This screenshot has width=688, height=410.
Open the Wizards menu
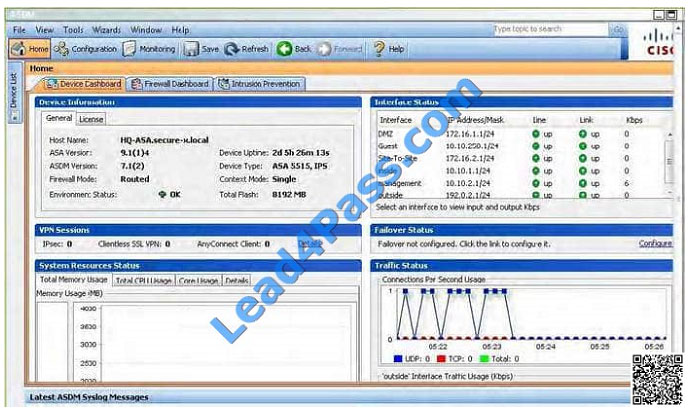[x=106, y=30]
